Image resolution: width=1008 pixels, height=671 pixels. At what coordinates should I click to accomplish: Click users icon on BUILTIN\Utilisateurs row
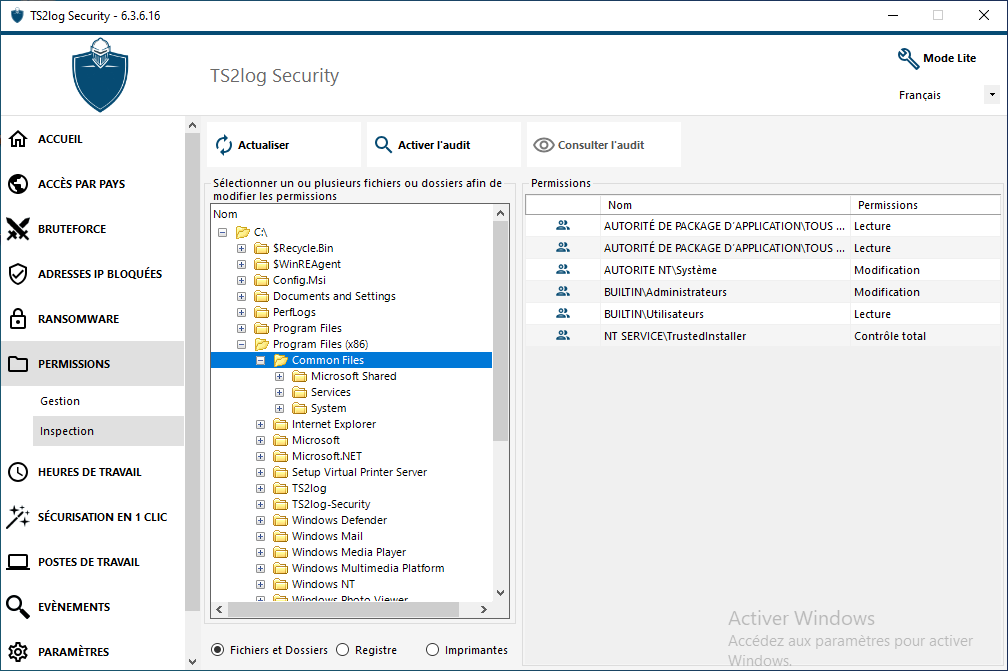pos(563,313)
